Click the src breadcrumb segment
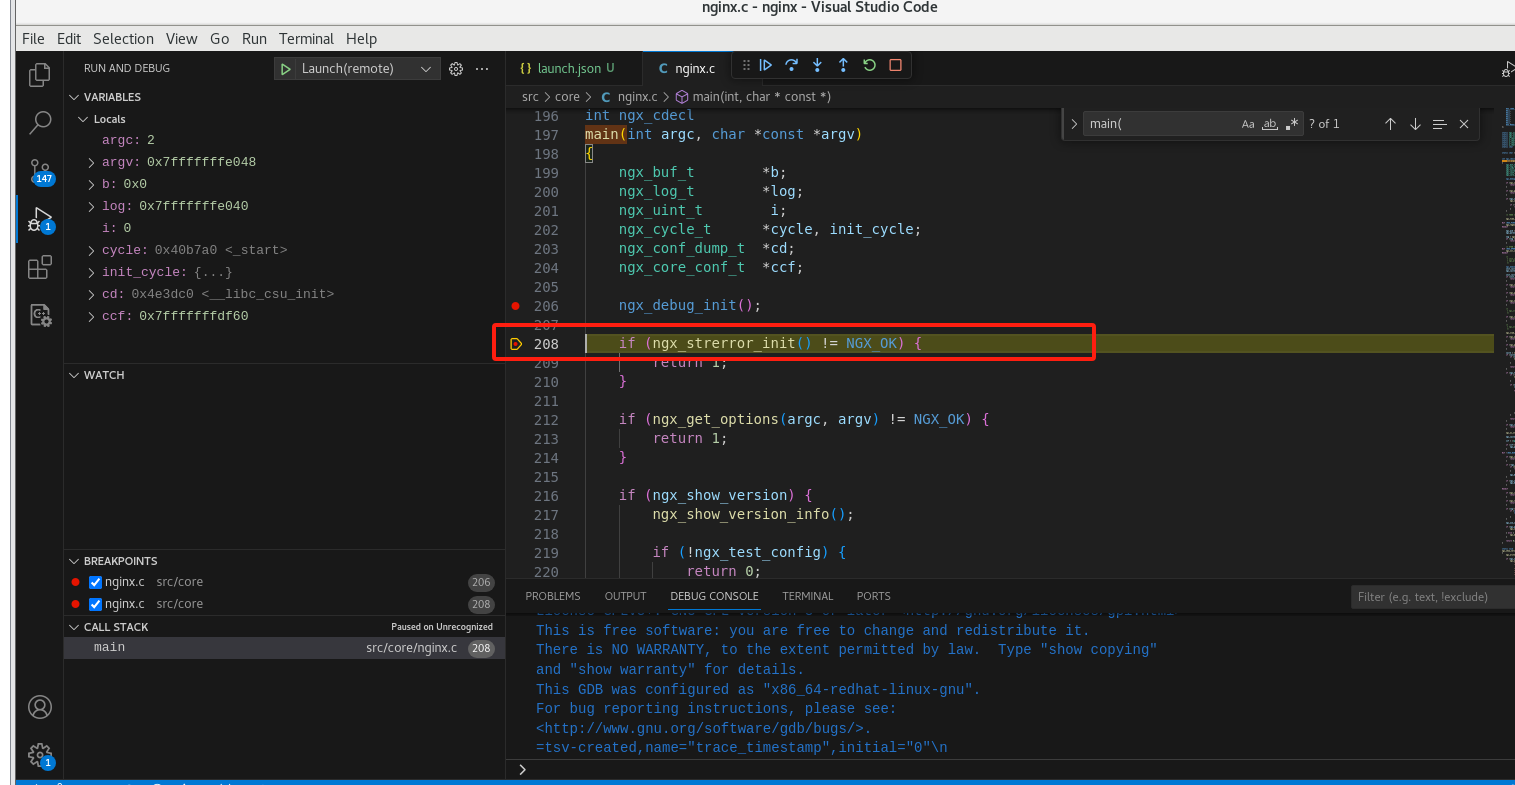 [x=530, y=97]
